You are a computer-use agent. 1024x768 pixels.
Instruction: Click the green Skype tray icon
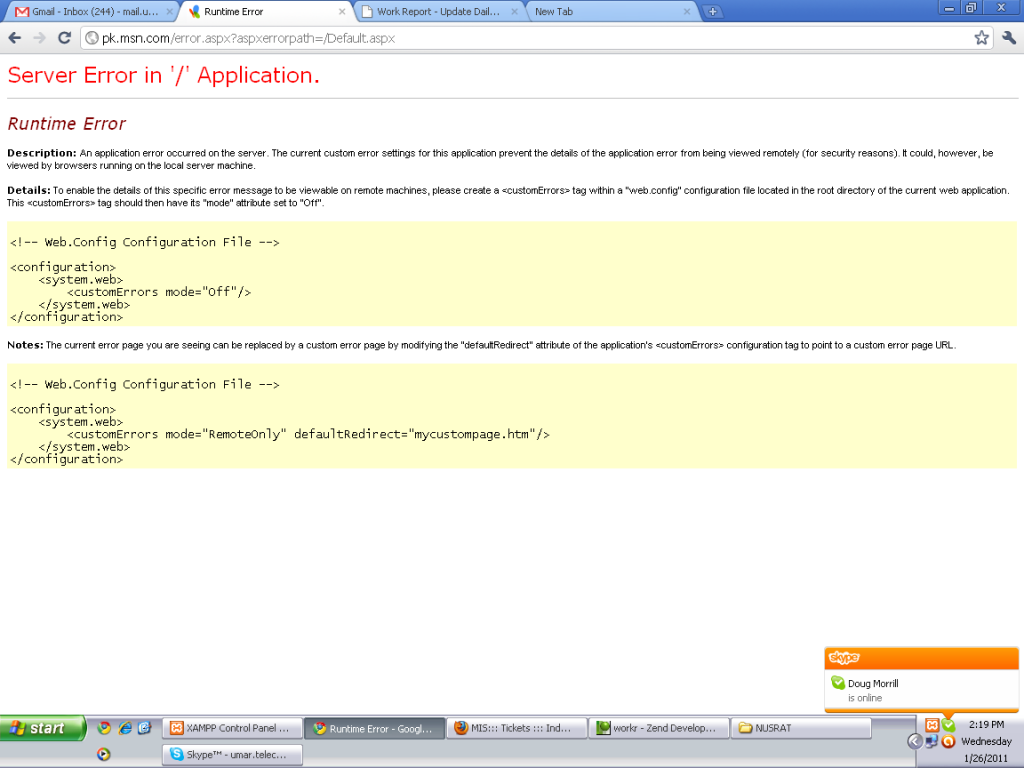pyautogui.click(x=948, y=724)
